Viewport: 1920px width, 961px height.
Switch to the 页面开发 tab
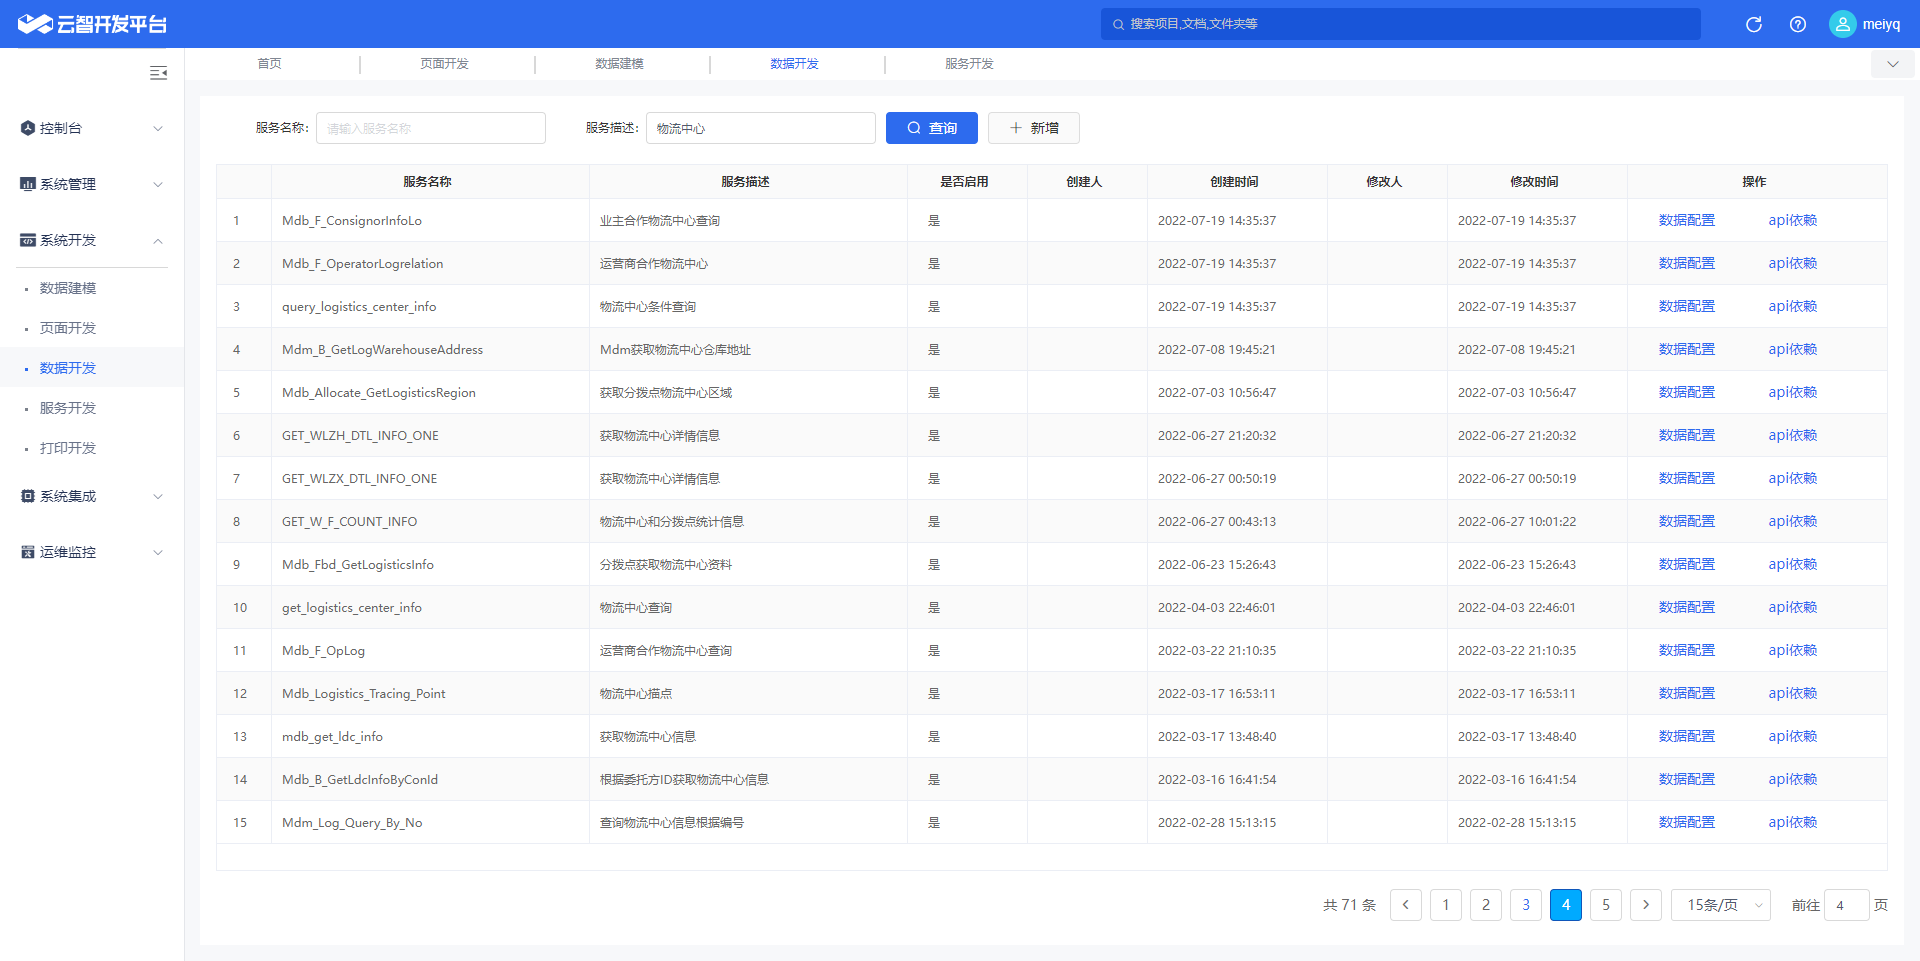pos(444,64)
